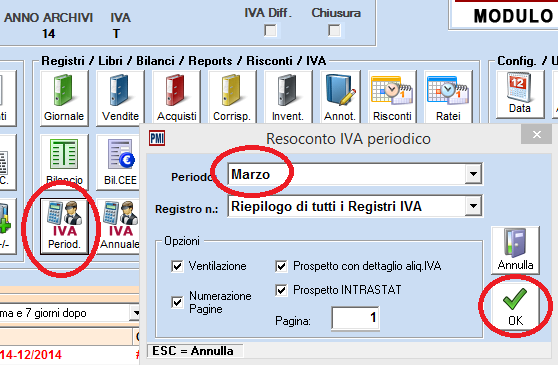Screen dimensions: 558x365
Task: Open the Ratei calendar icon
Action: [x=448, y=97]
